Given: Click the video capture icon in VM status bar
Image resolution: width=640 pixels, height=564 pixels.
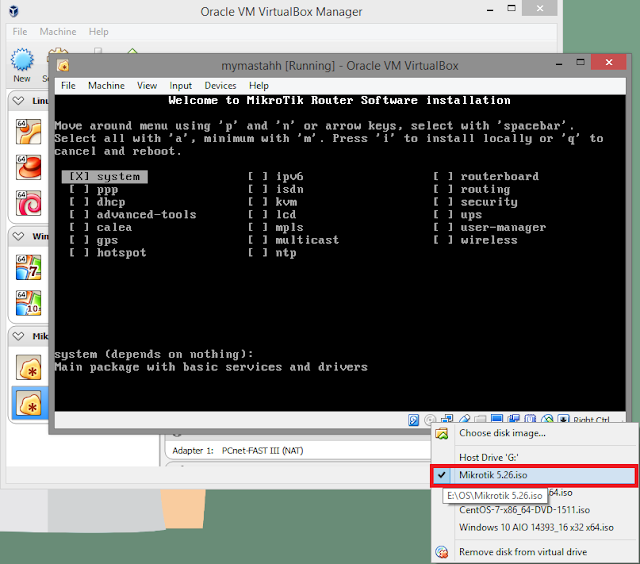Looking at the screenshot, I should pos(513,419).
